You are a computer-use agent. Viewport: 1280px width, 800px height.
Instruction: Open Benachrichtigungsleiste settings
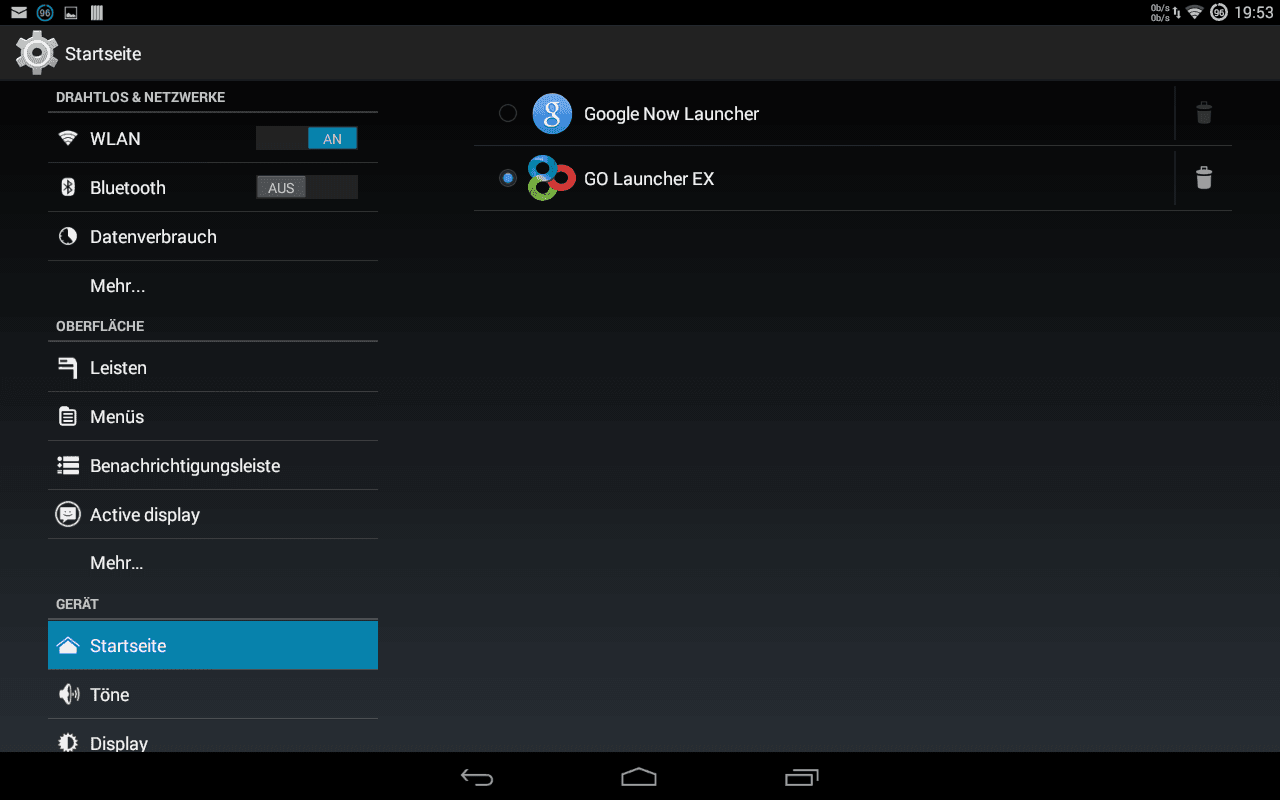213,465
